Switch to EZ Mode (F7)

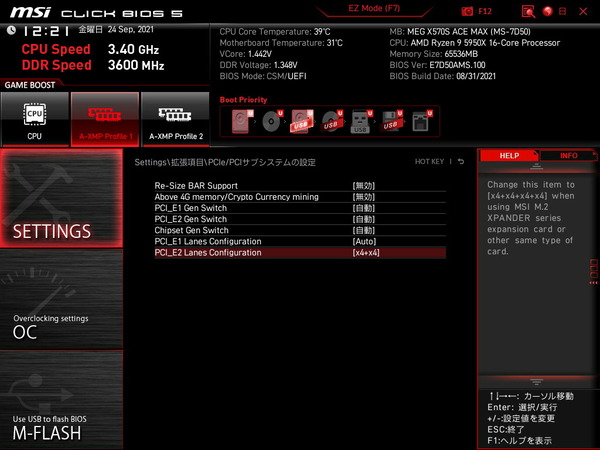[x=374, y=8]
